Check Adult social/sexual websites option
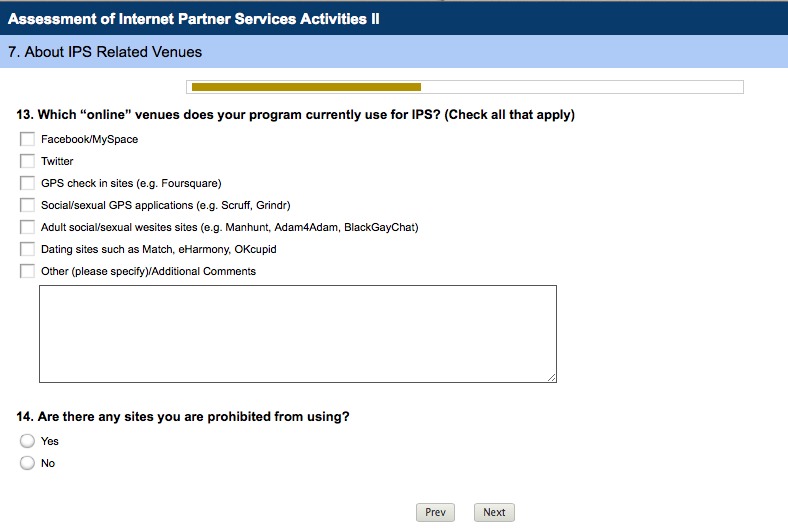The image size is (788, 531). tap(27, 227)
